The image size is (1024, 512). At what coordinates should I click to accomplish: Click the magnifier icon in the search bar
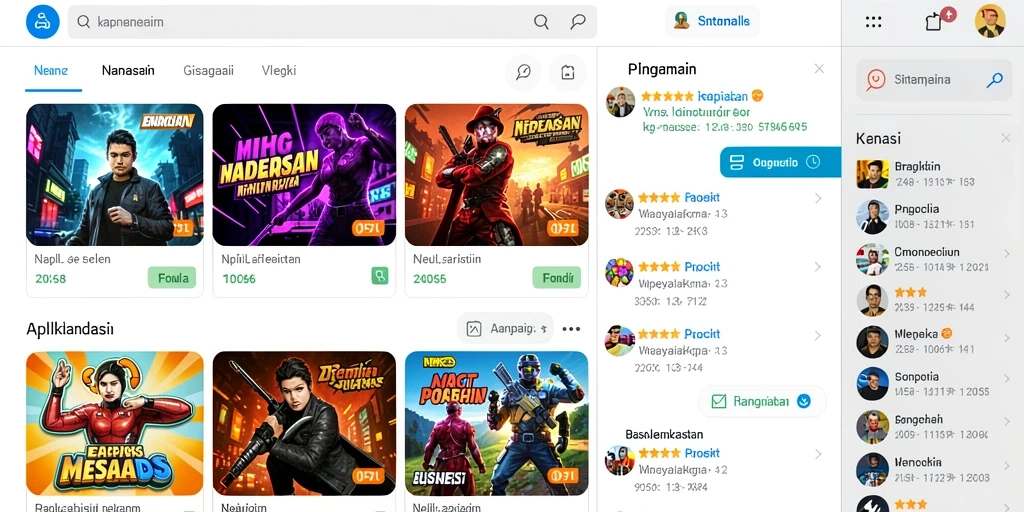tap(541, 22)
